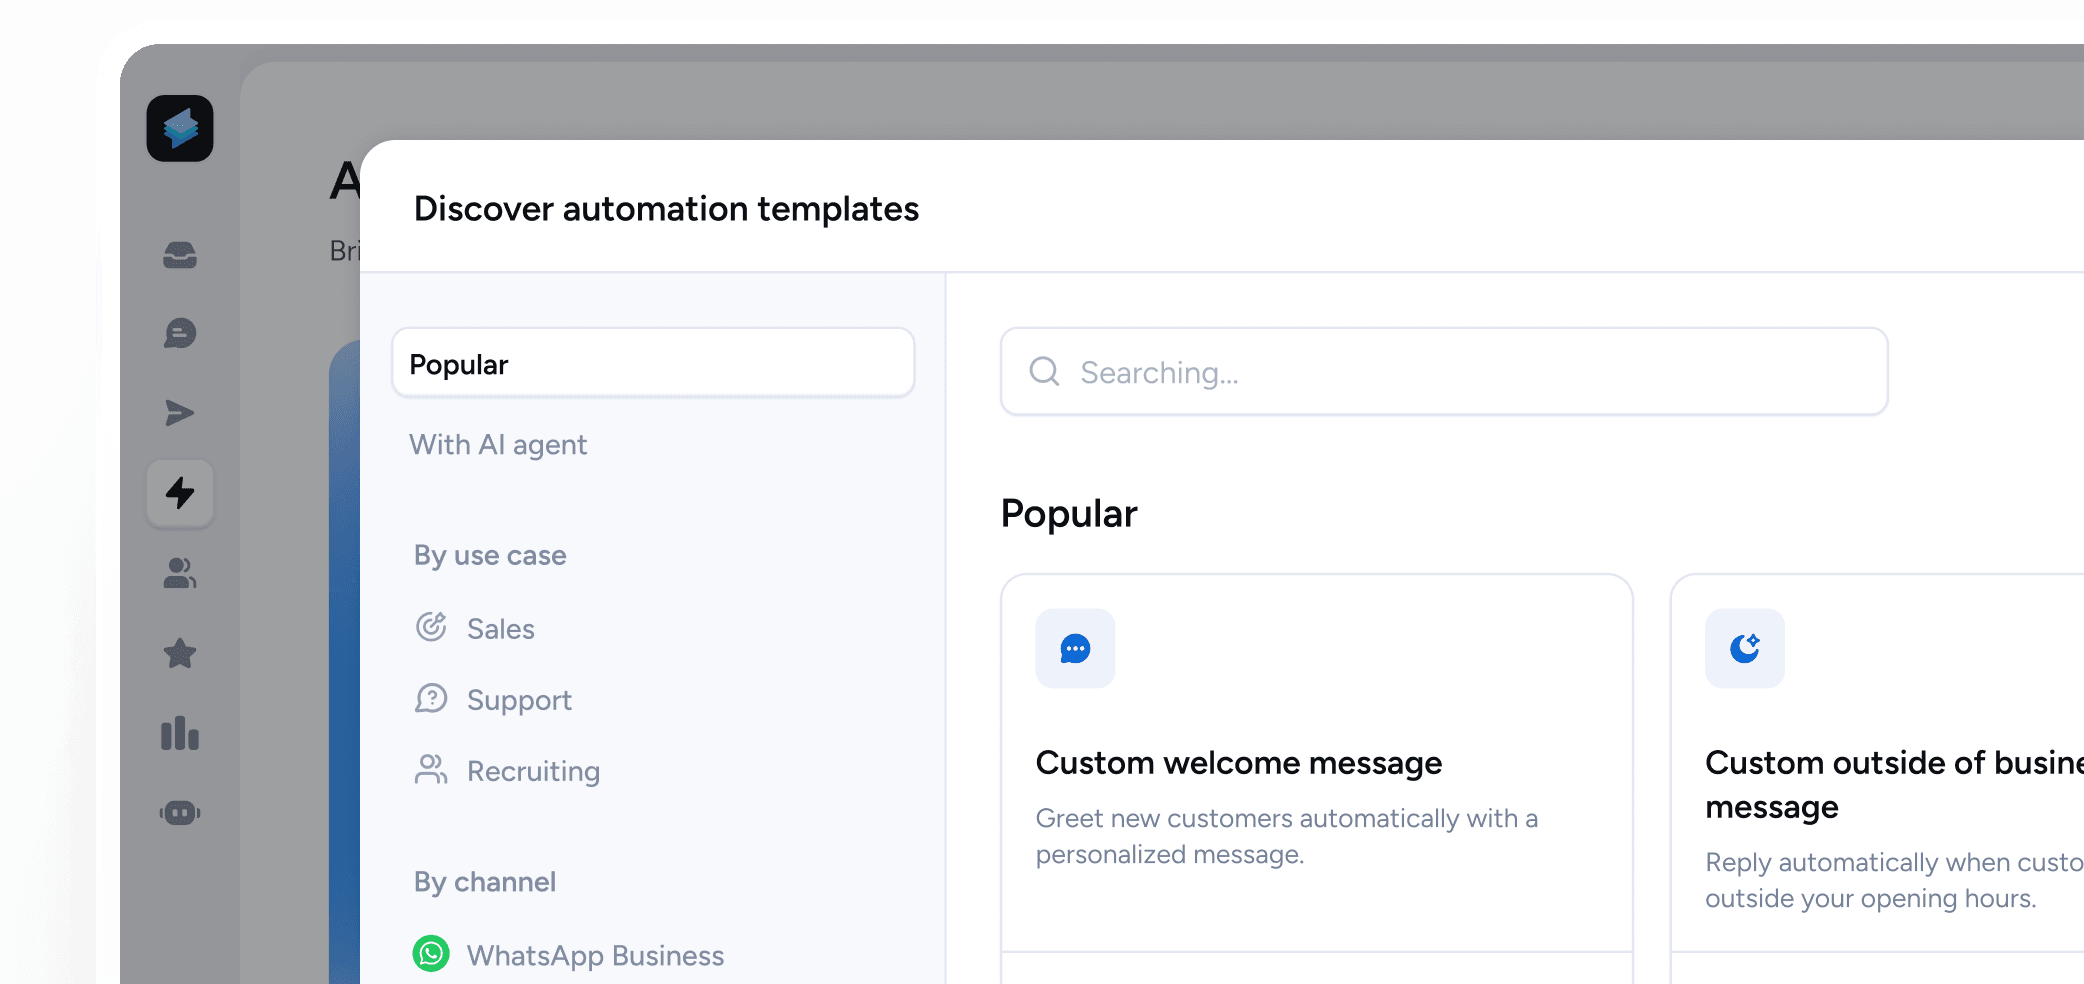
Task: Filter templates by Recruiting use case
Action: pos(532,771)
